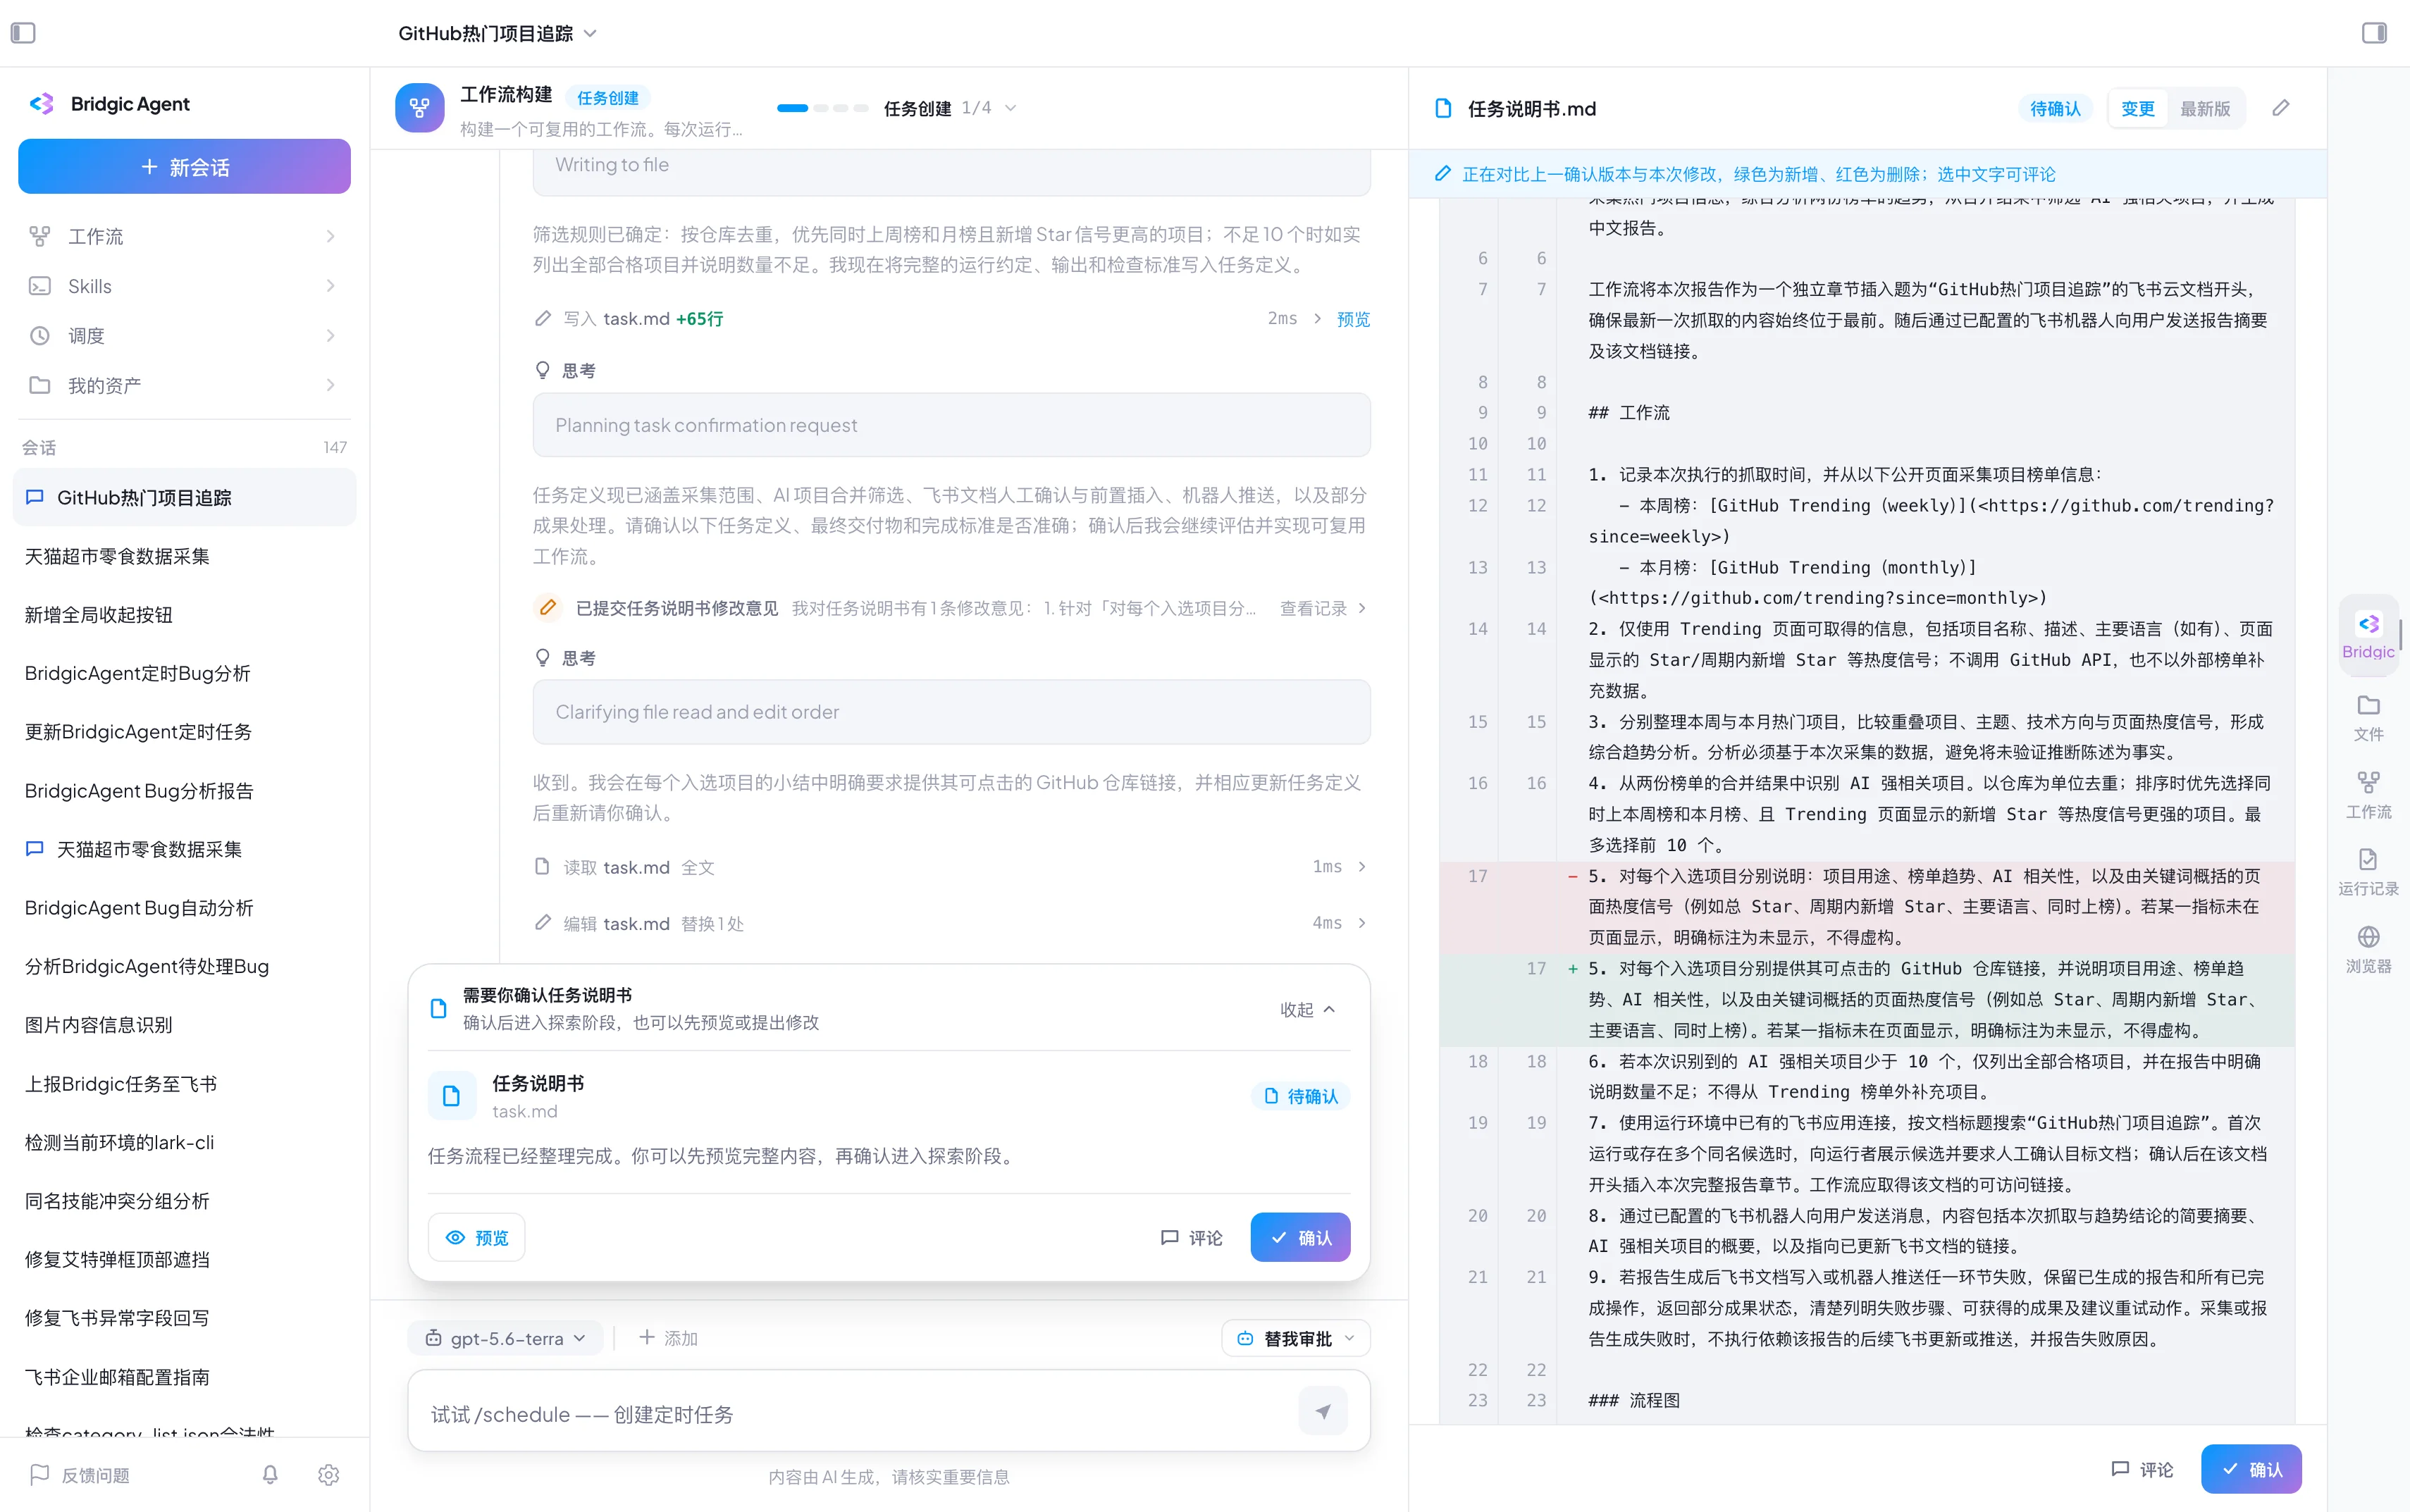Open the Clarifying file read and edit order box
This screenshot has height=1512, width=2410.
pyautogui.click(x=951, y=712)
